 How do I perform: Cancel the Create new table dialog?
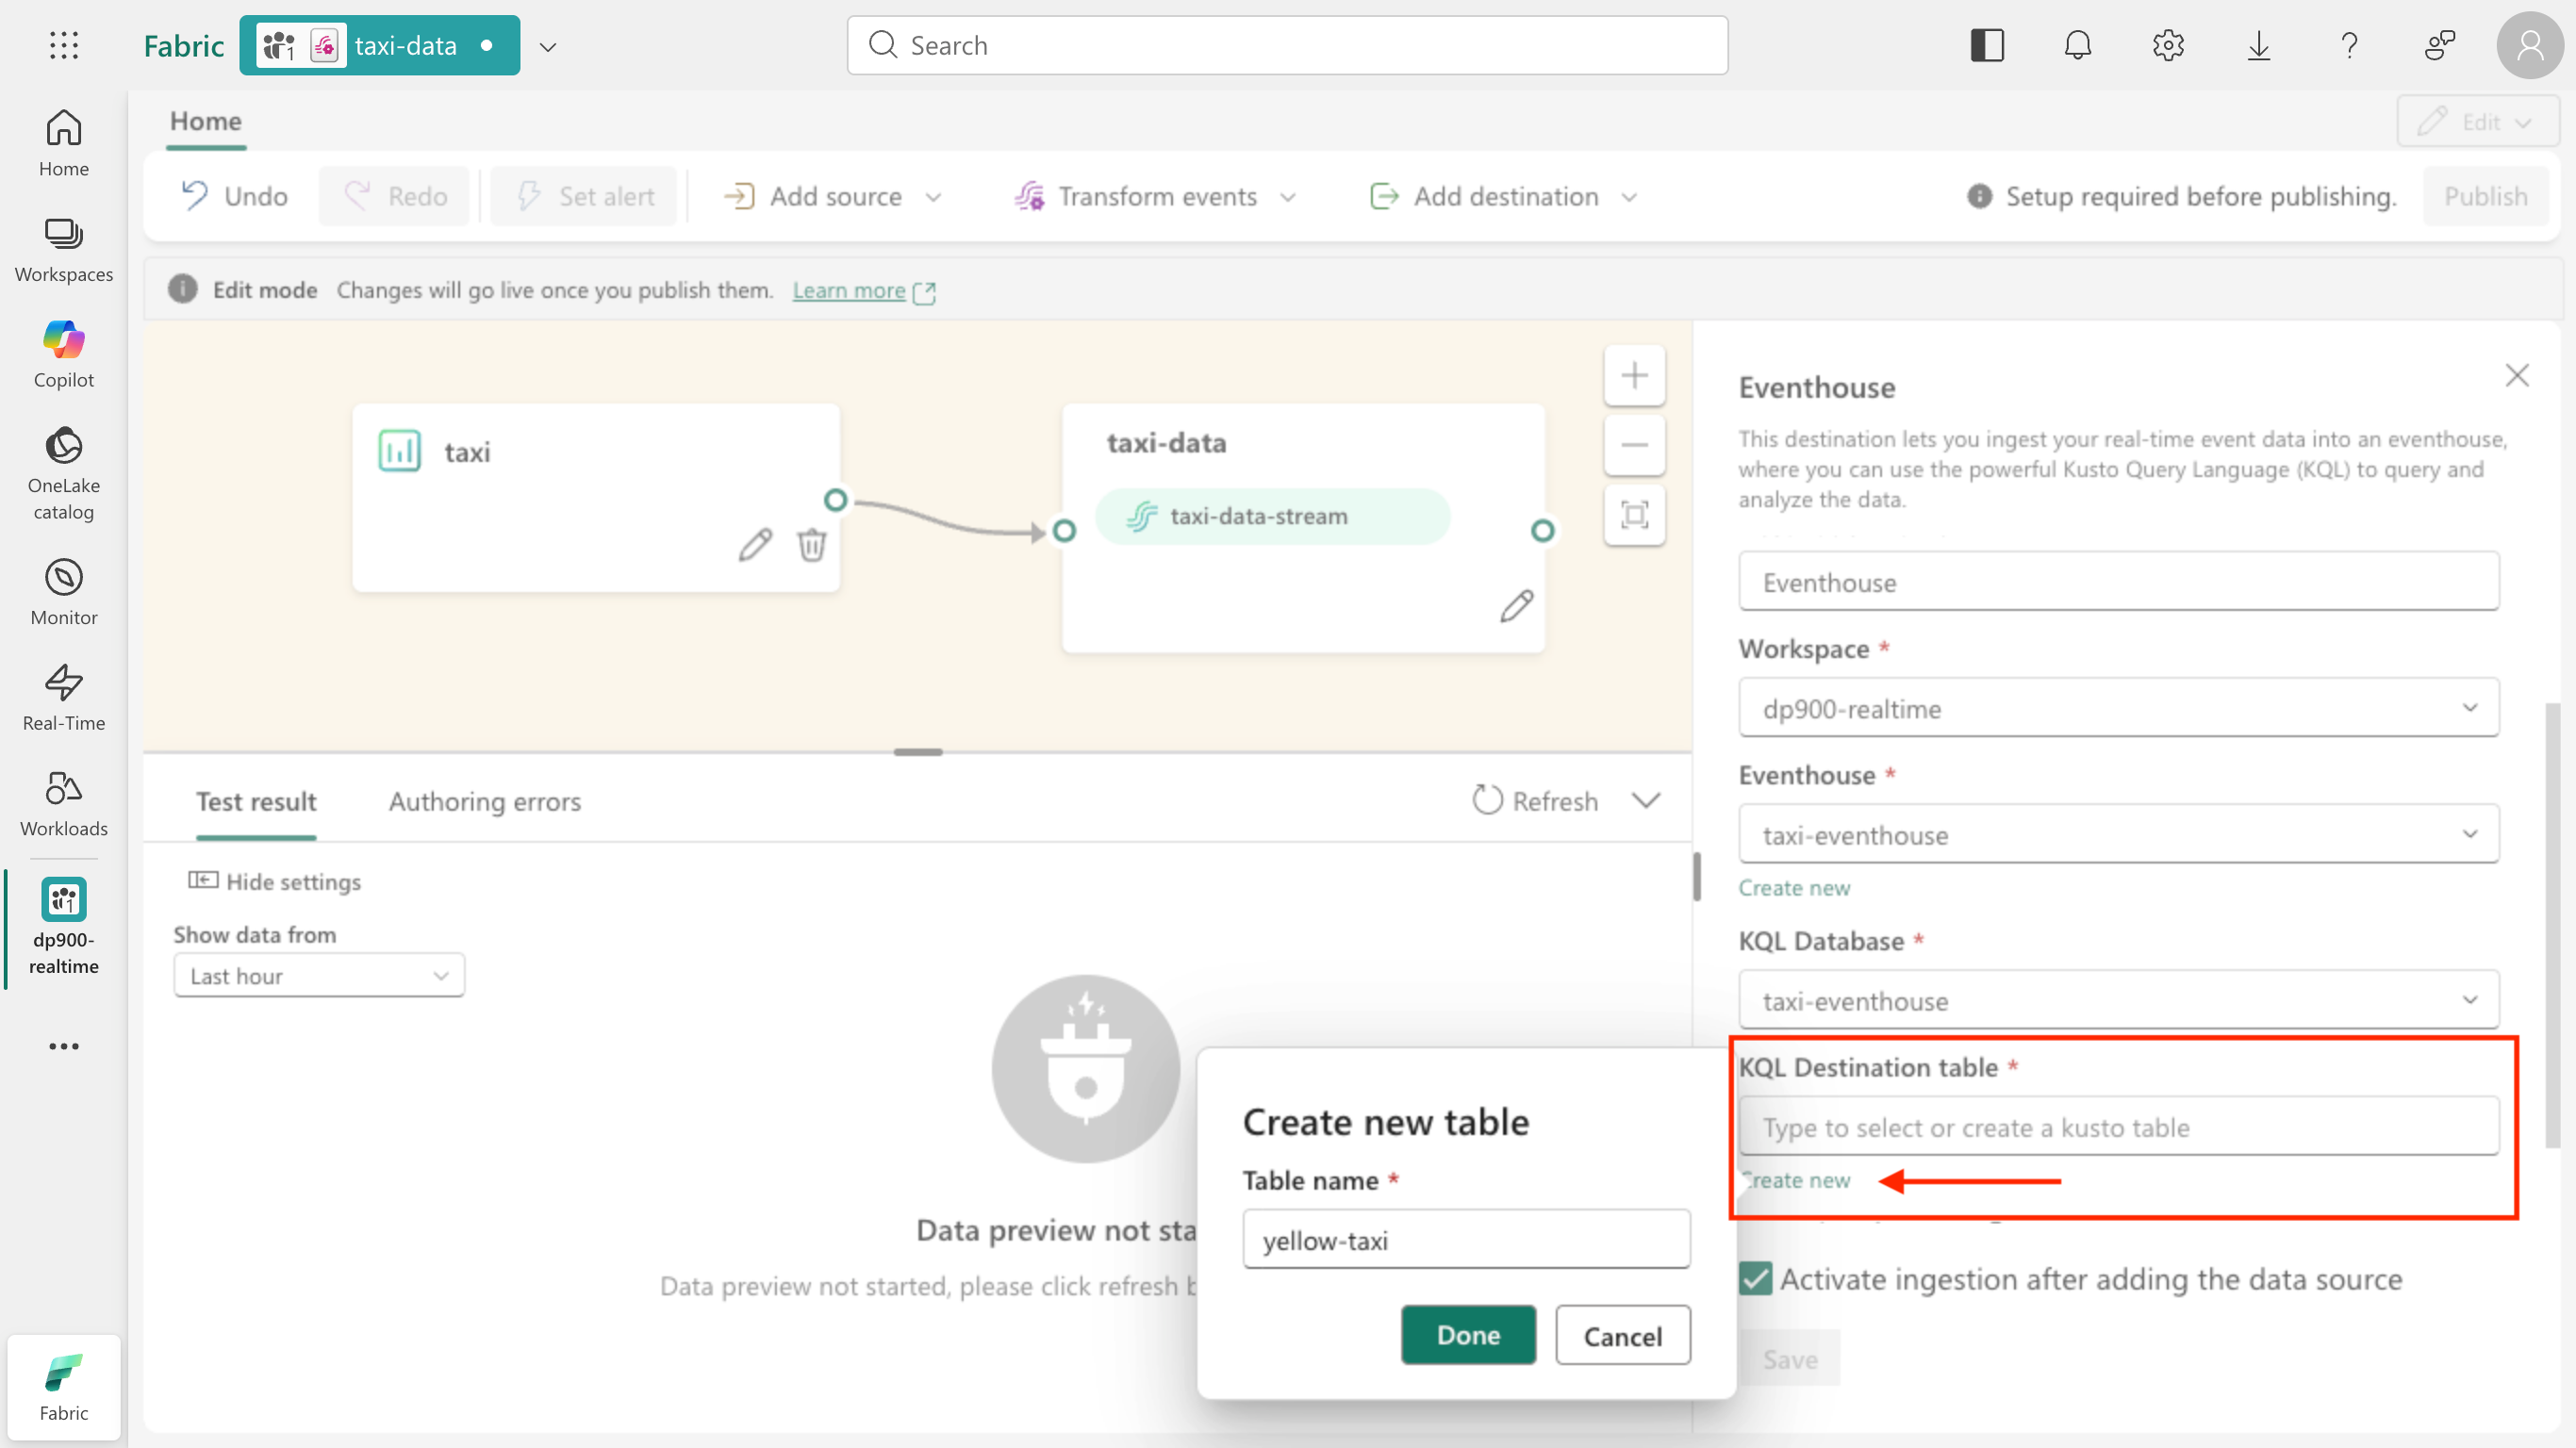pos(1623,1335)
